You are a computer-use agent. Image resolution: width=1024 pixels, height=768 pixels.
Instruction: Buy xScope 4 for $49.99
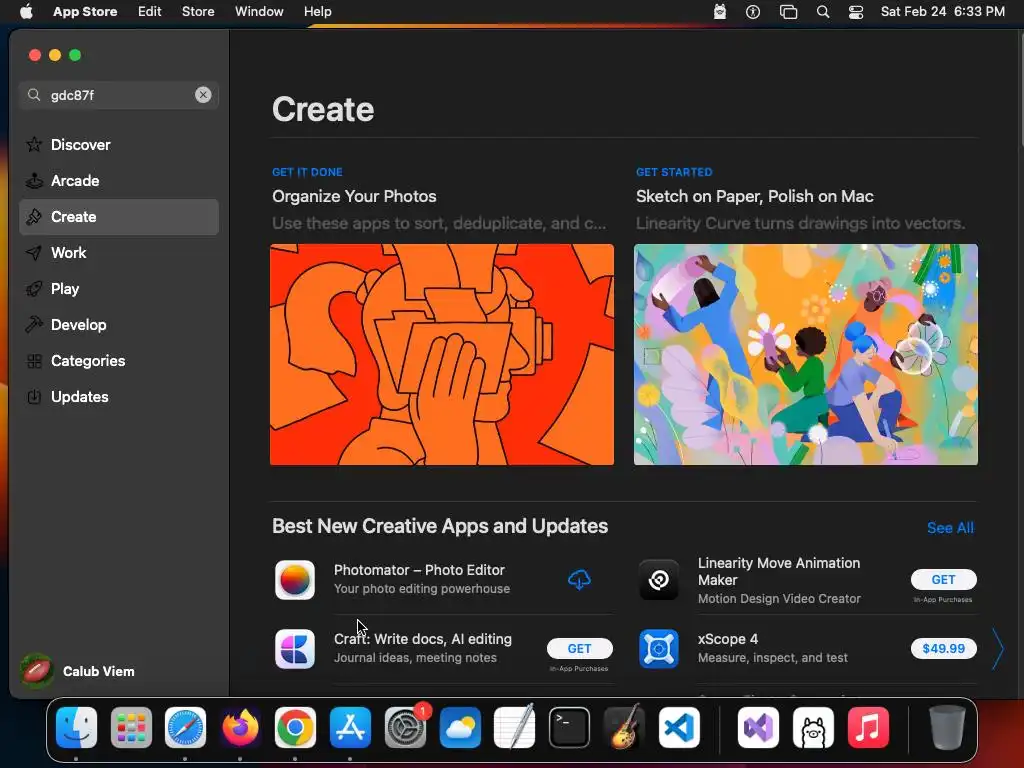(944, 648)
